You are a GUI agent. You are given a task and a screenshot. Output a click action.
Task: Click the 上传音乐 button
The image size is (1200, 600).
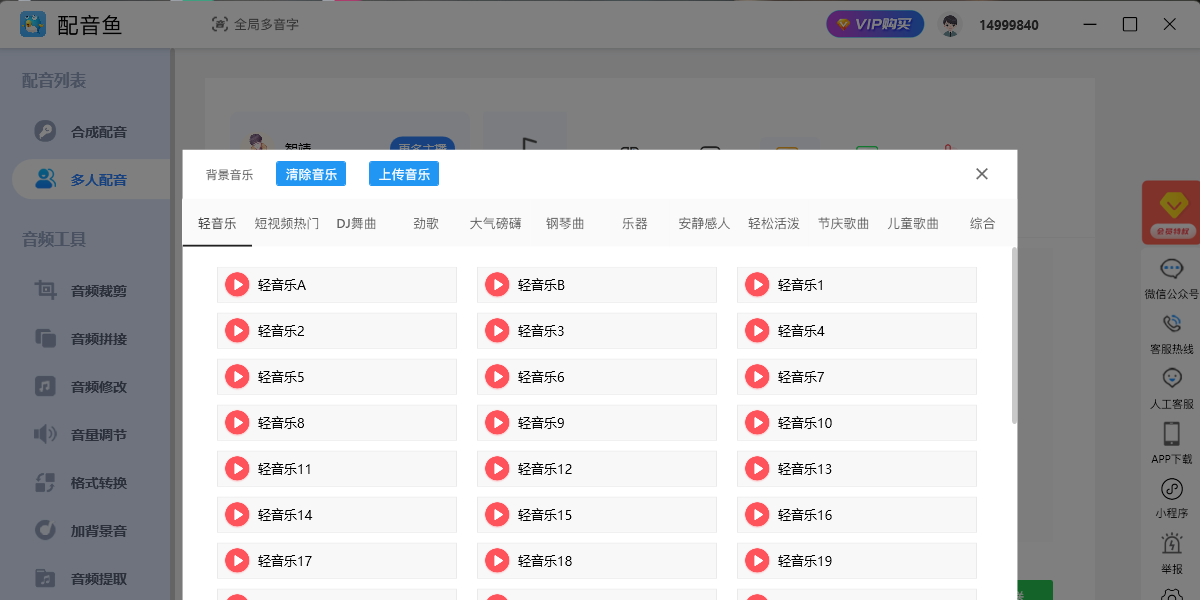pyautogui.click(x=404, y=174)
